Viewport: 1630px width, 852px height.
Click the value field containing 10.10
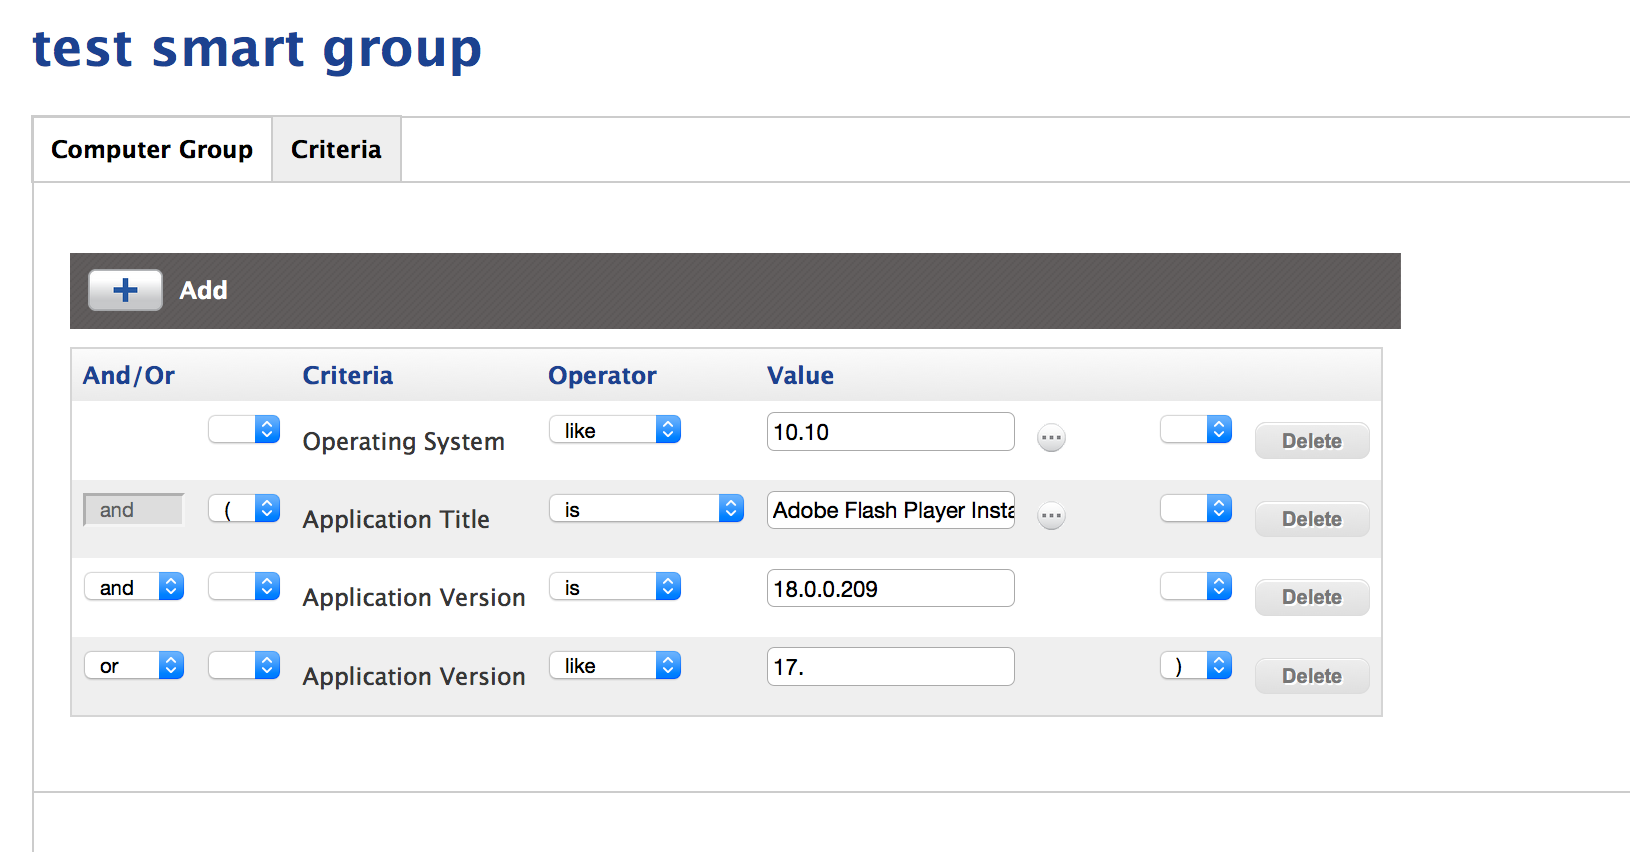coord(891,432)
